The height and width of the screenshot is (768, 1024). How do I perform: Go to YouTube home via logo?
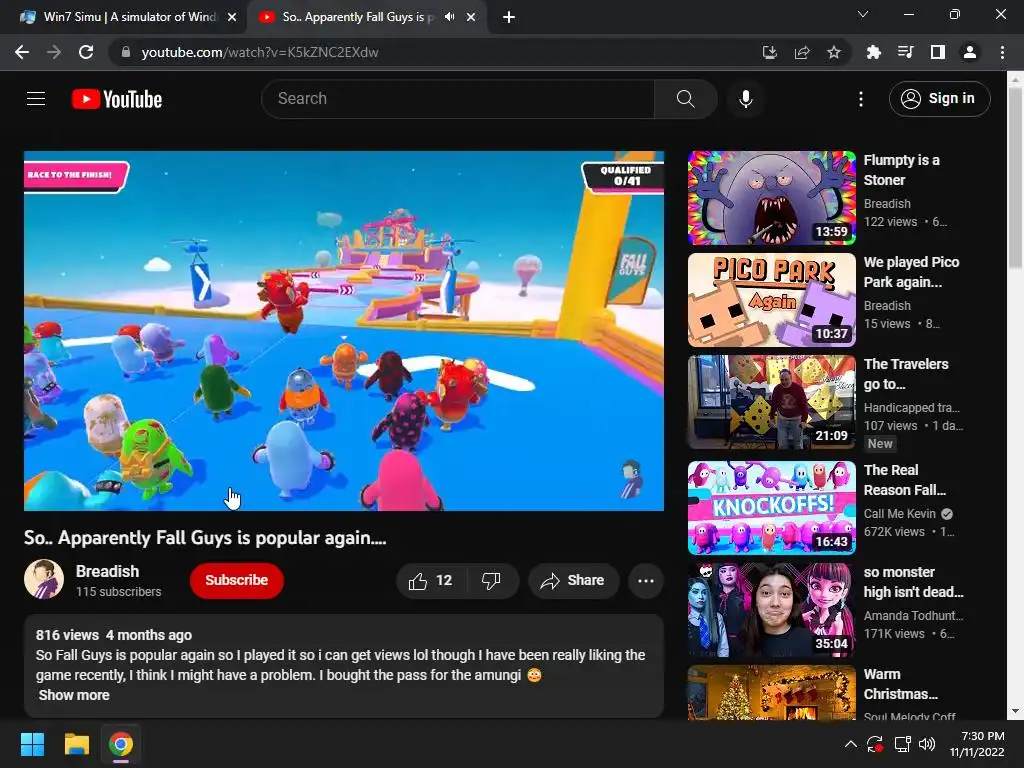117,99
